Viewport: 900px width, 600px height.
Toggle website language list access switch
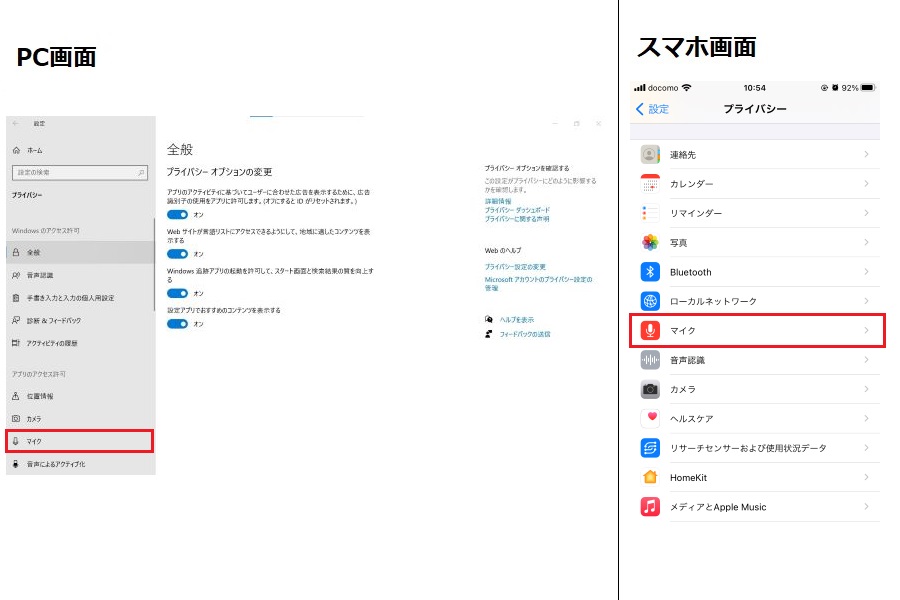177,254
